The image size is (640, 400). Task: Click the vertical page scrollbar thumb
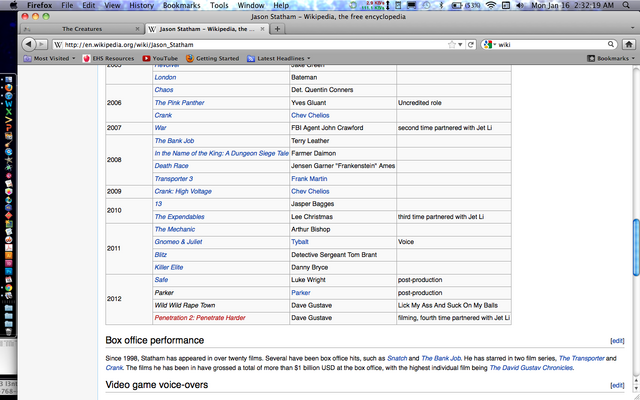636,248
